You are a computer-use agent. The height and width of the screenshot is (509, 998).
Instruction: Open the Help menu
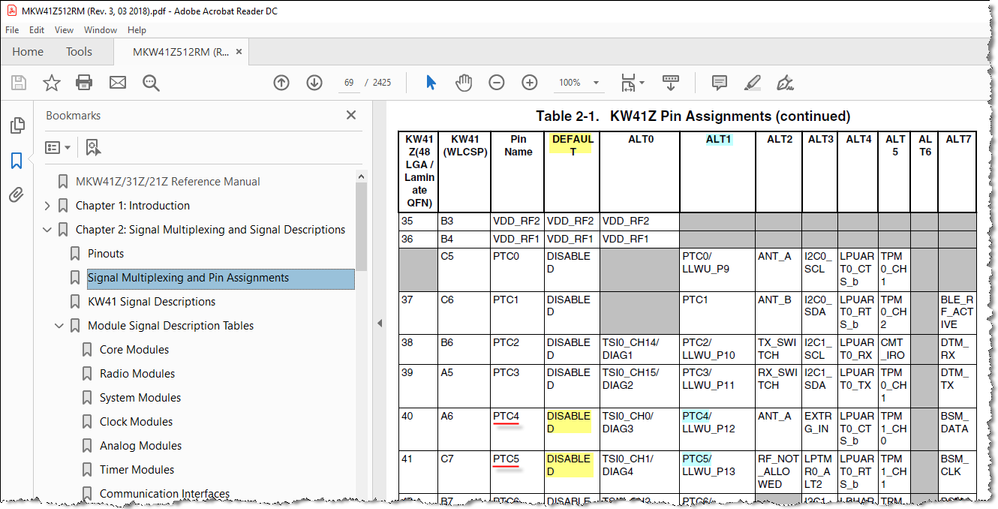pos(137,30)
